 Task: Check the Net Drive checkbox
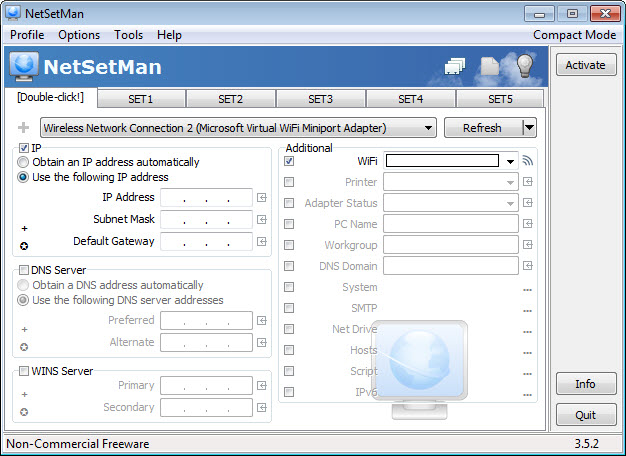(x=289, y=329)
